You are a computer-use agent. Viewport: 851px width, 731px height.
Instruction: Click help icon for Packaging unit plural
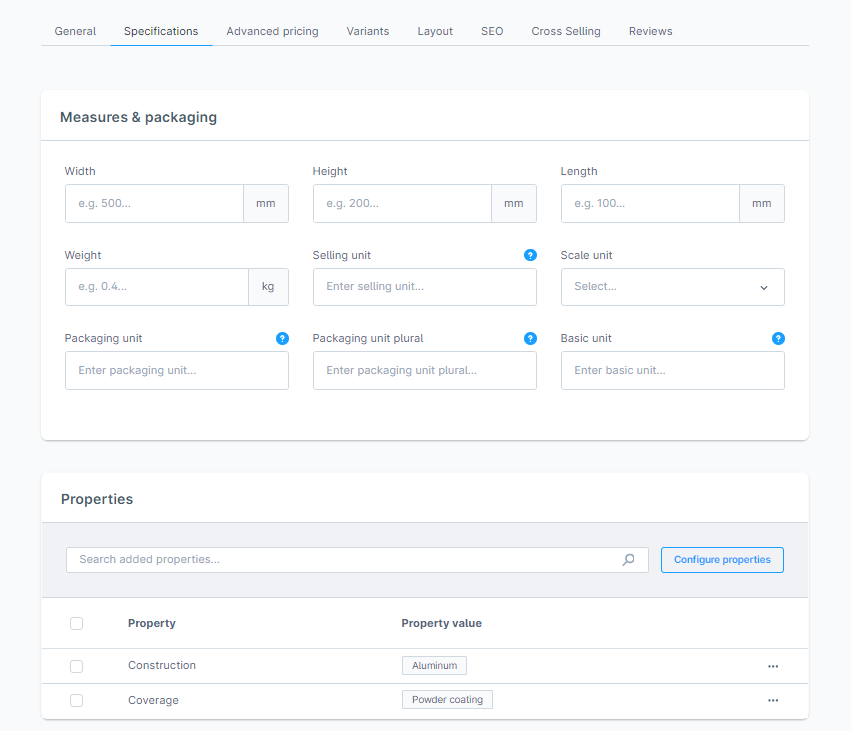(530, 339)
